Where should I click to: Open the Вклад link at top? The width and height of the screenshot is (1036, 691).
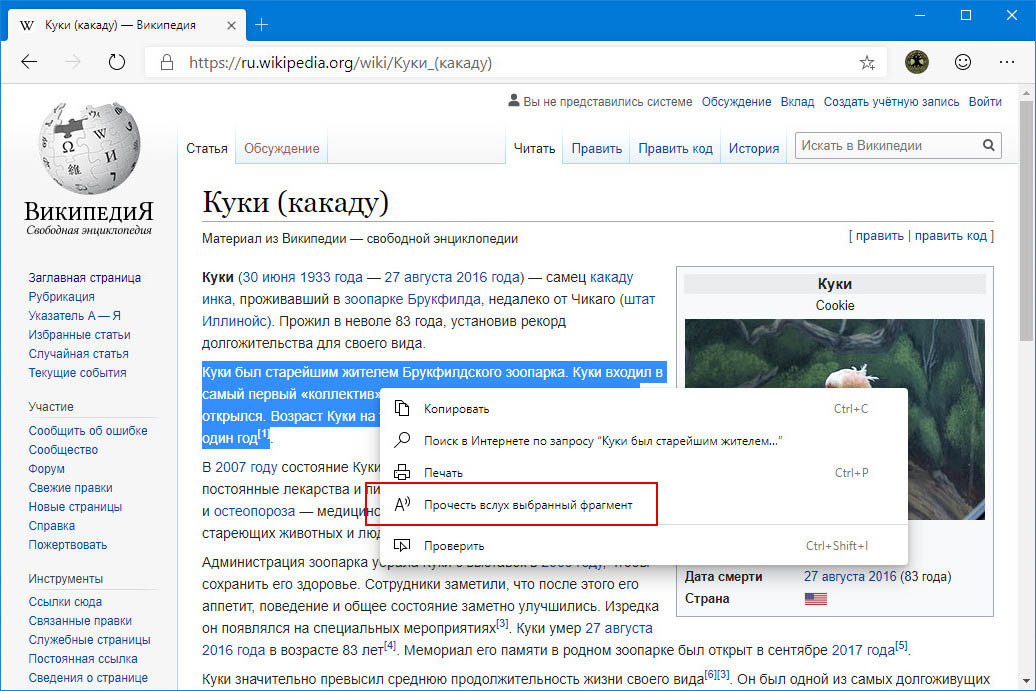click(x=797, y=102)
